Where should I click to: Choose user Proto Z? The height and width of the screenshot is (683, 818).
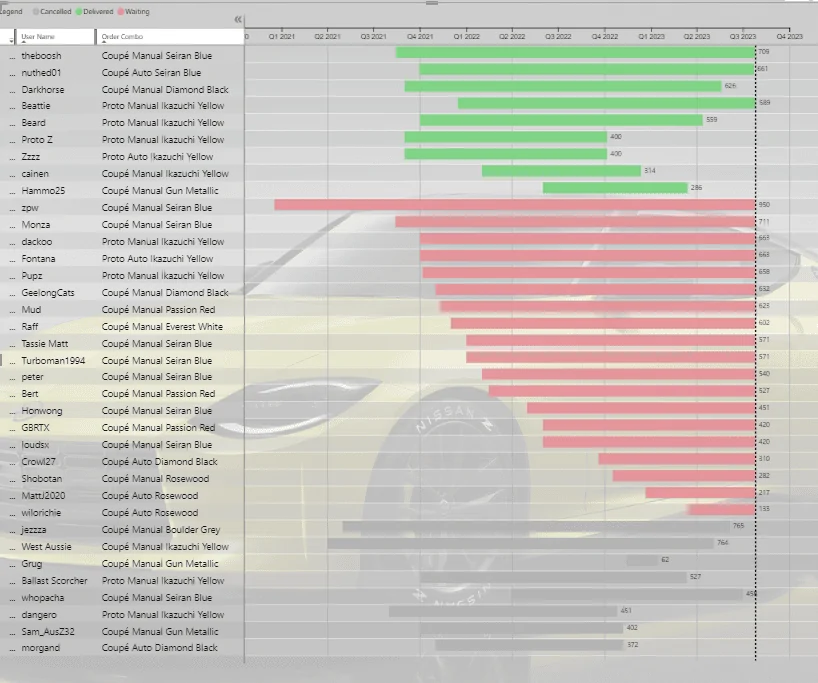coord(37,140)
